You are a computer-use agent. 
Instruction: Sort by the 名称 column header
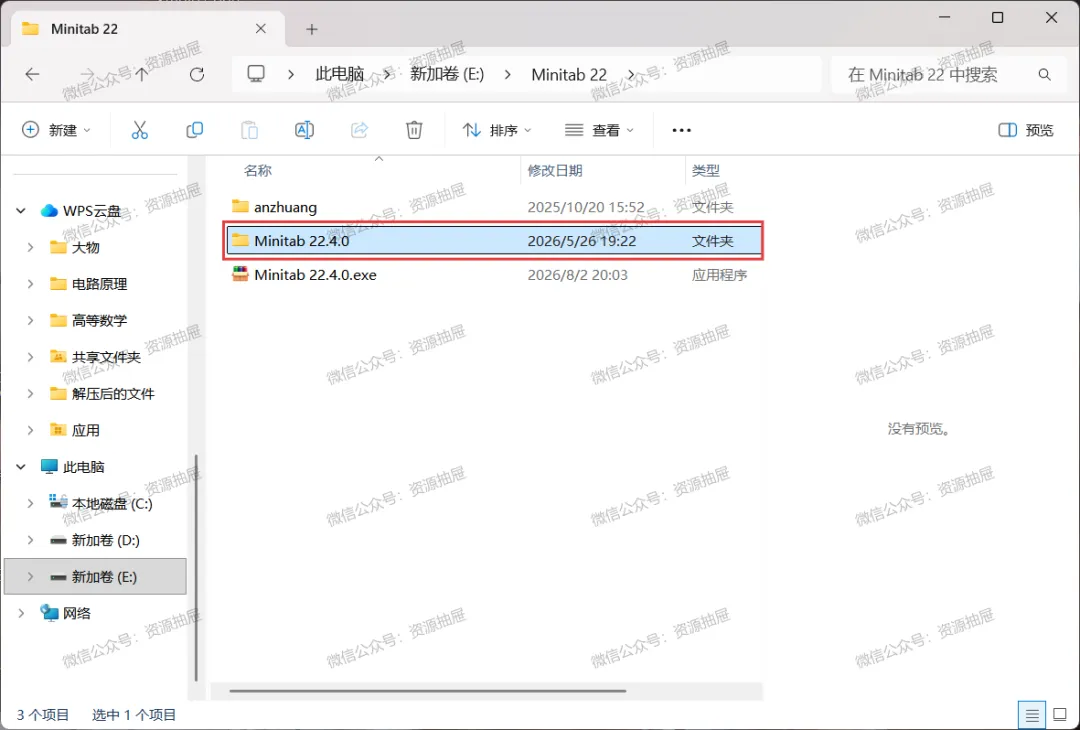[258, 171]
